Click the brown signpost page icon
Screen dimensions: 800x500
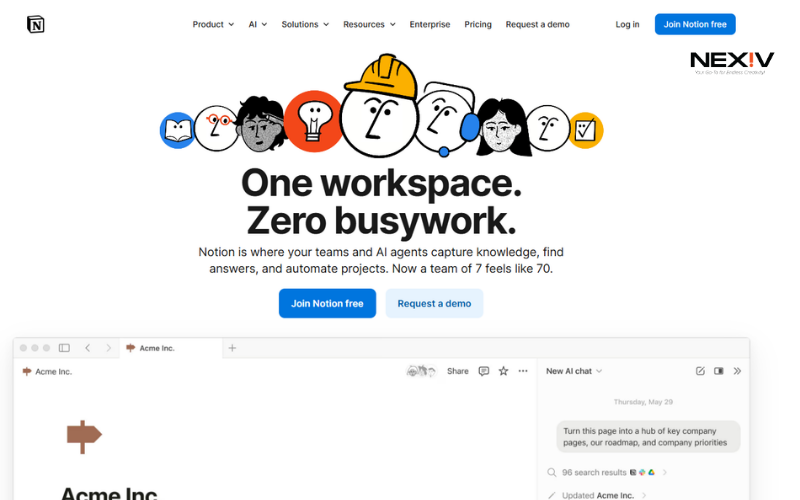tap(84, 437)
